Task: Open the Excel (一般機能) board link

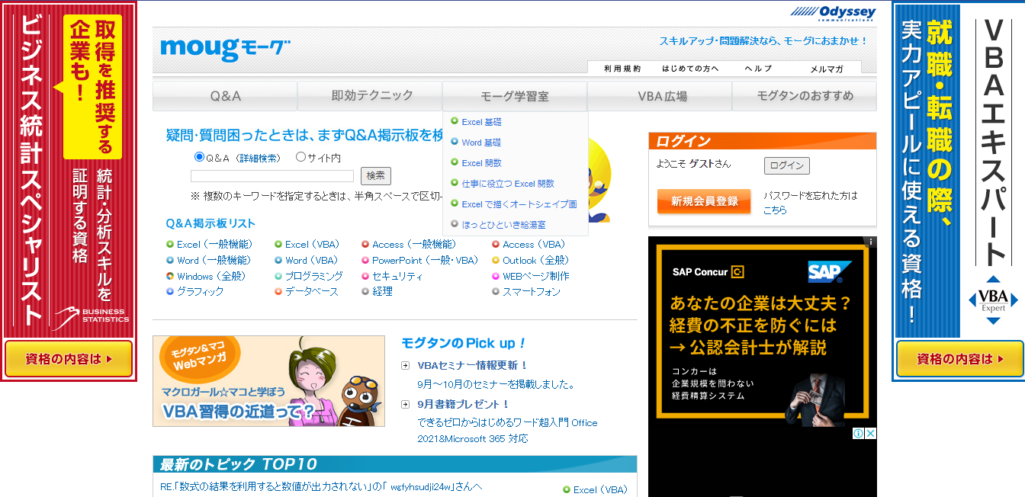Action: pyautogui.click(x=214, y=245)
